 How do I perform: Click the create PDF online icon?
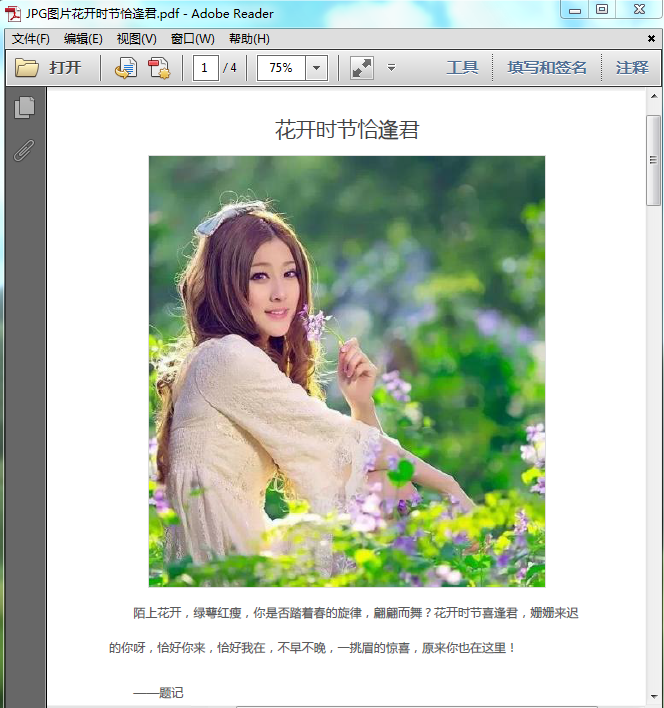pos(159,68)
